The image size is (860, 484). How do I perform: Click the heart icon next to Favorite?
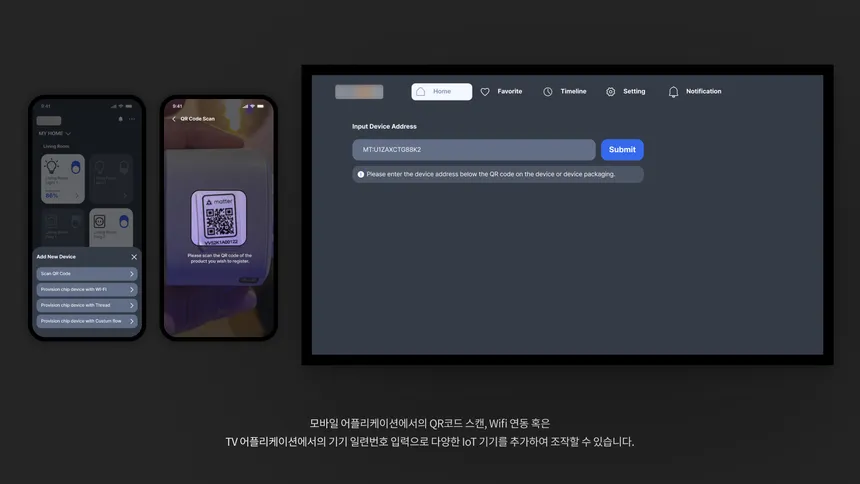point(485,92)
